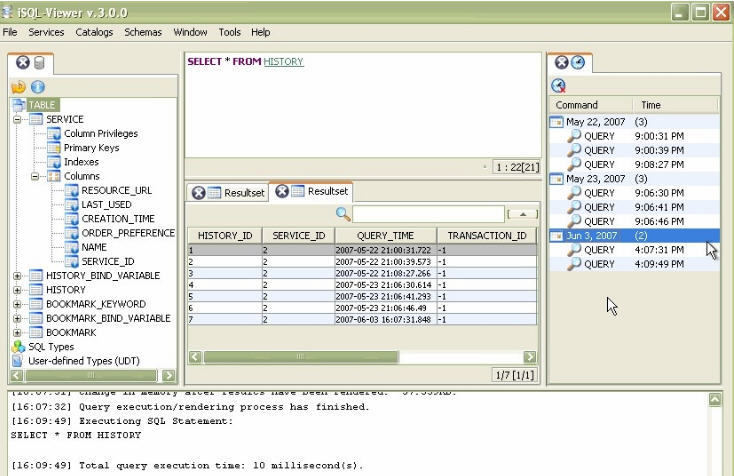
Task: Select cell 2007-05-23 21:06:30.614
Action: (385, 285)
